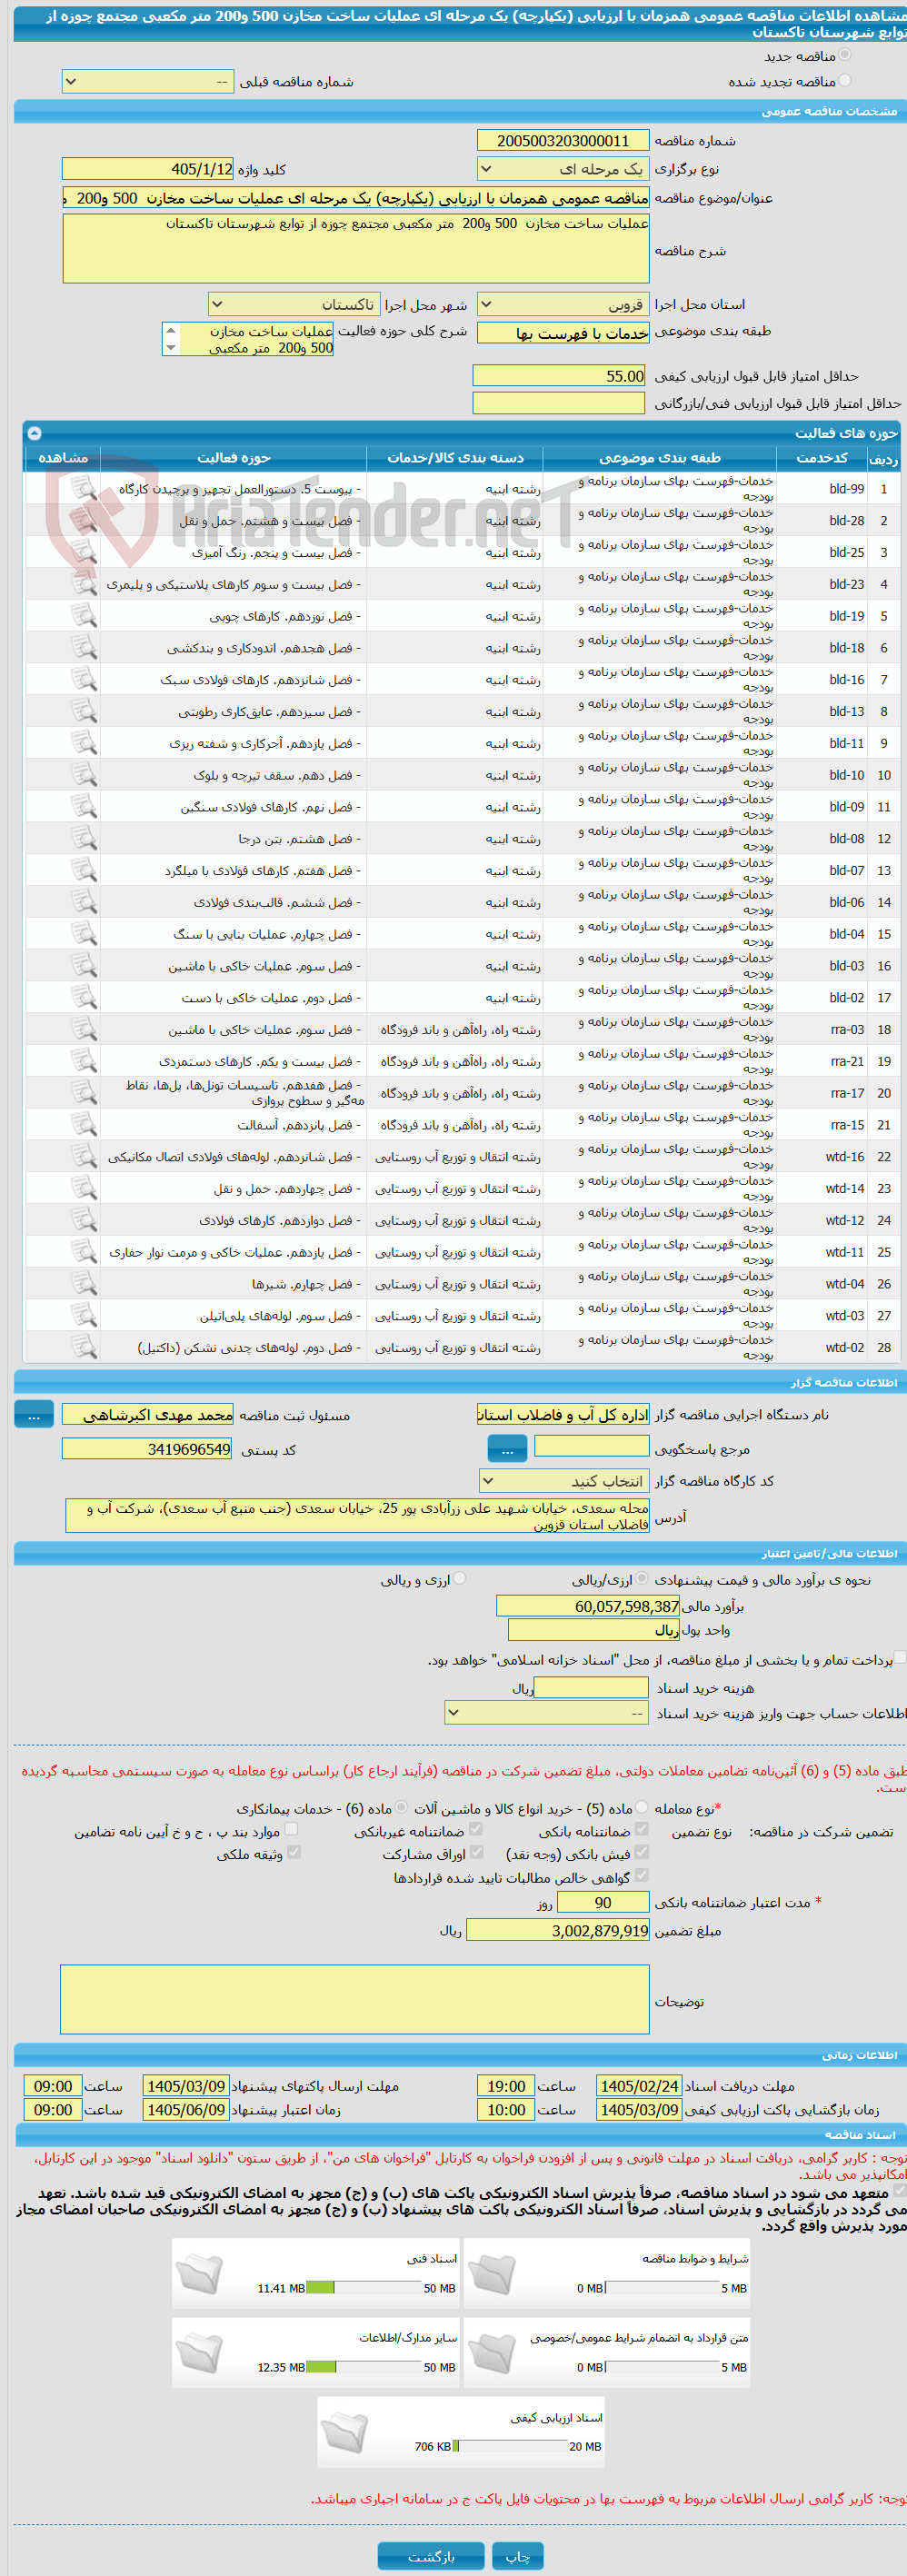
Task: Open the اسناد ارزیابی کیفی folder icon
Action: [345, 2431]
